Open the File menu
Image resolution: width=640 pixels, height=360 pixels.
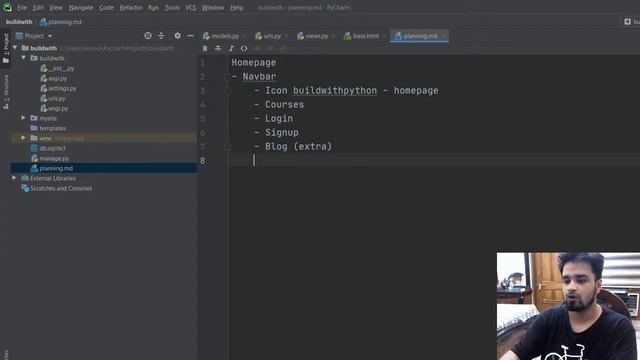click(22, 7)
